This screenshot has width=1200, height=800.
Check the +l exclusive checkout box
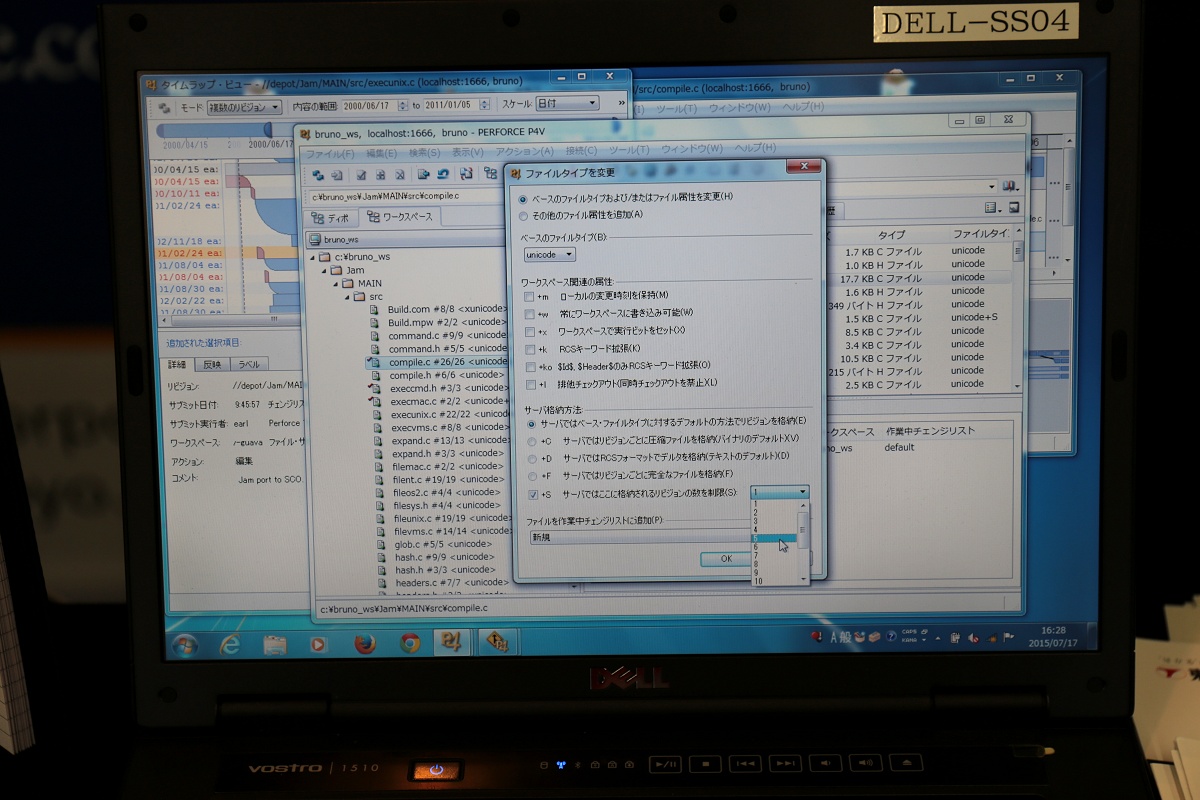point(530,384)
